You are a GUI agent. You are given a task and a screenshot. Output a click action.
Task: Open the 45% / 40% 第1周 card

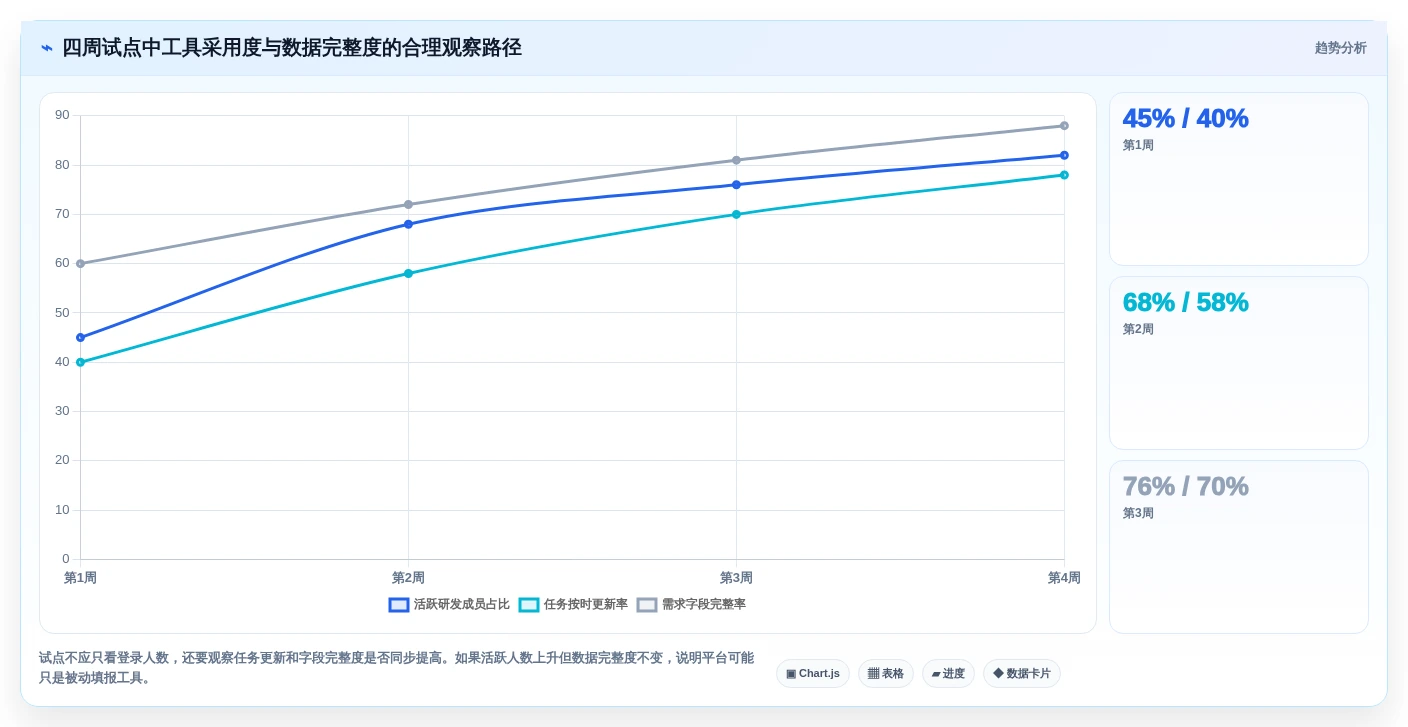[1239, 179]
